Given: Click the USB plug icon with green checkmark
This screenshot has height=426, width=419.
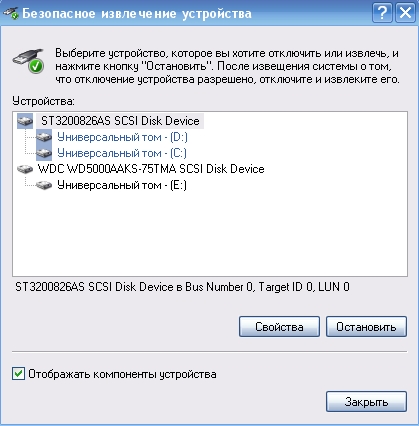Looking at the screenshot, I should (29, 61).
